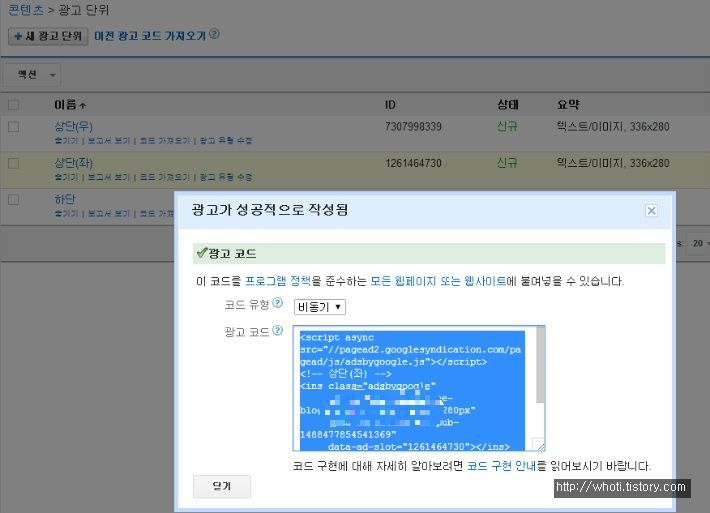Click 숨기기 under 상단(우)
This screenshot has height=513, width=710.
tap(66, 140)
